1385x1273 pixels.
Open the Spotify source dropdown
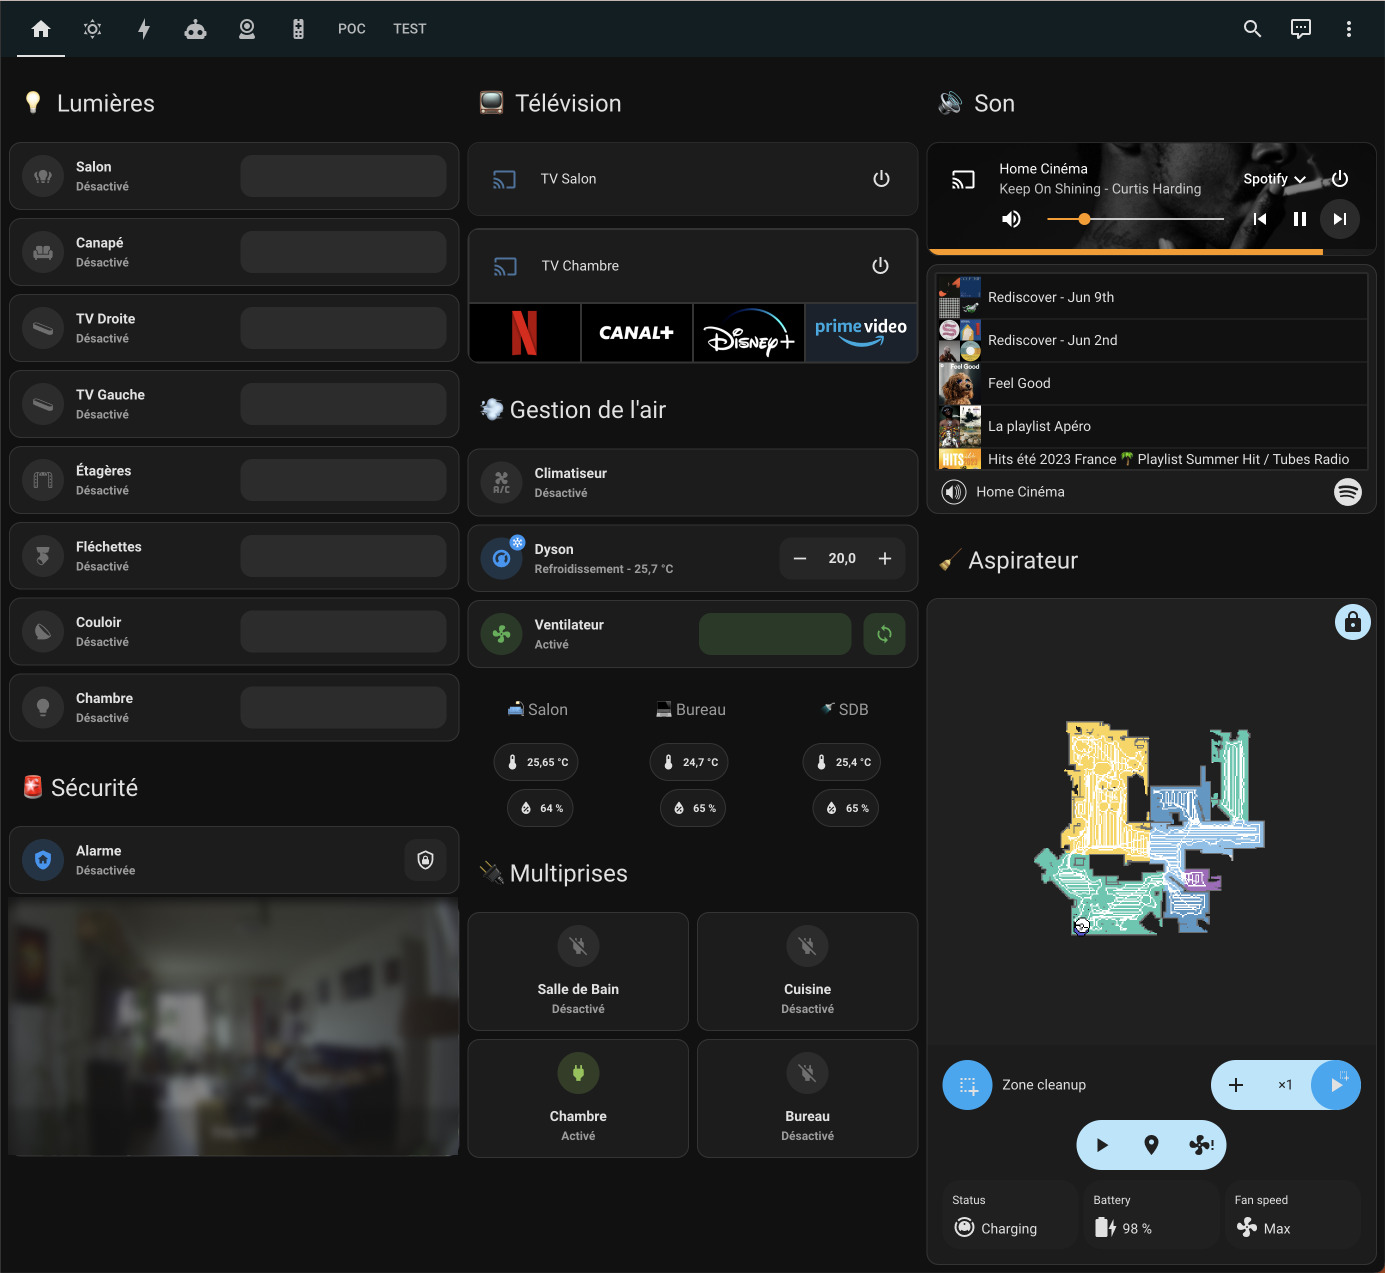1275,179
